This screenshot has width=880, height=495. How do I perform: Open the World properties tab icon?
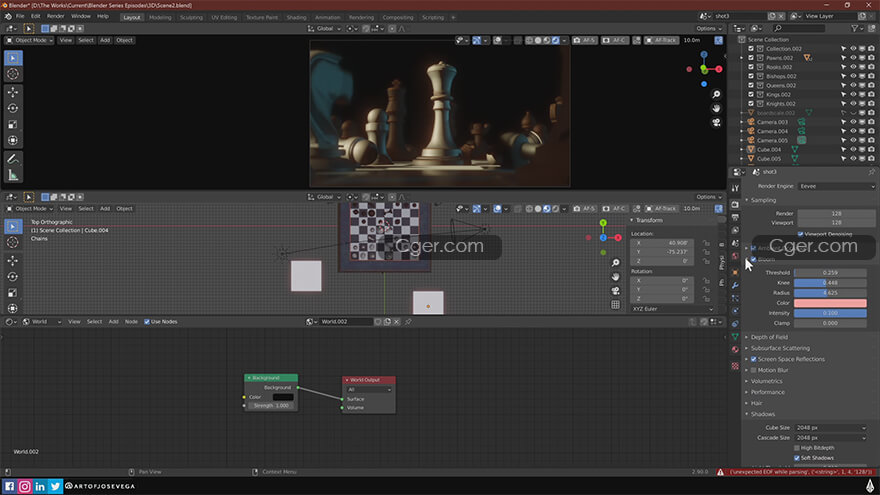click(735, 256)
